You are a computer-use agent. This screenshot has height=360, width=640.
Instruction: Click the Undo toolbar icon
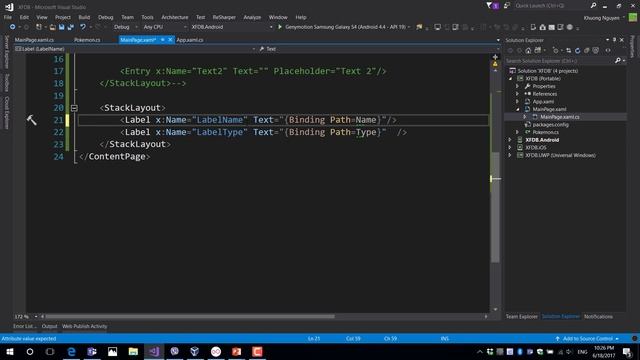coord(83,27)
